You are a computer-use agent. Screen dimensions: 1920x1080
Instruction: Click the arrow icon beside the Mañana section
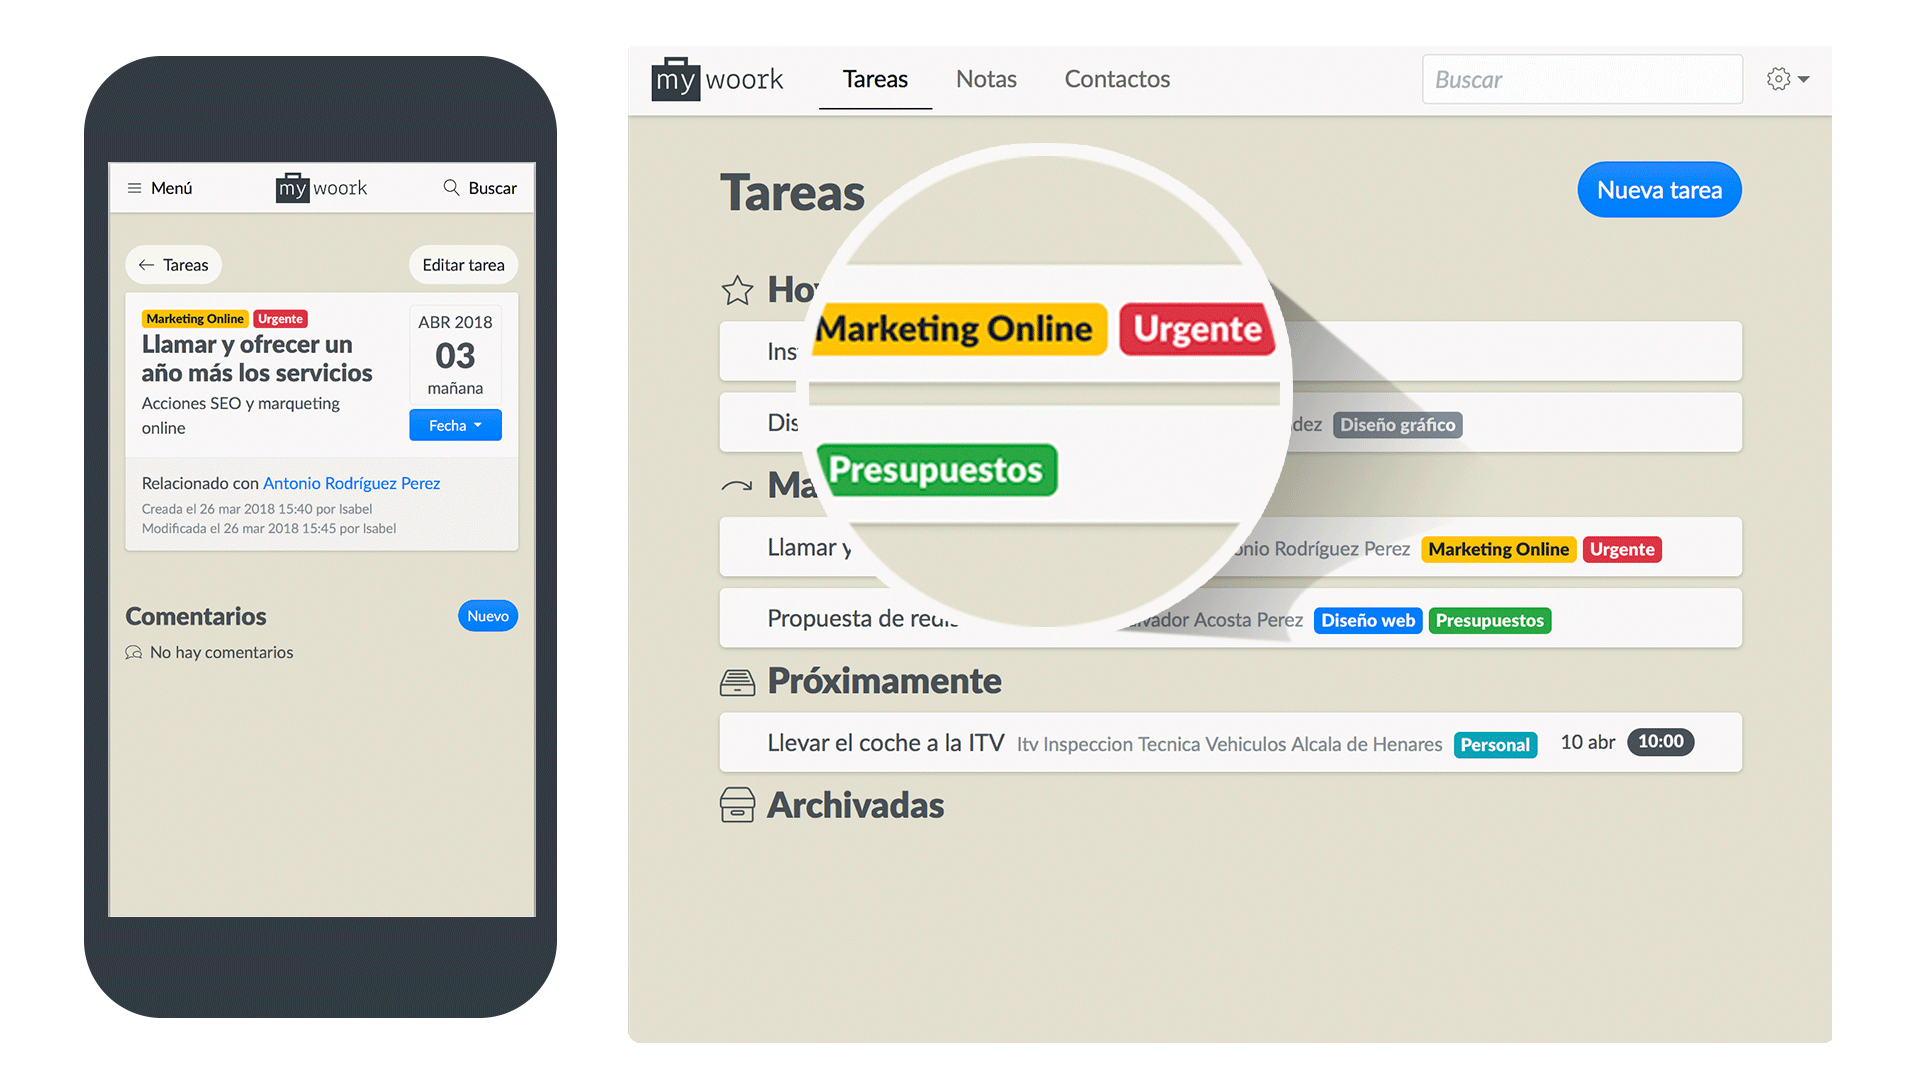coord(737,486)
